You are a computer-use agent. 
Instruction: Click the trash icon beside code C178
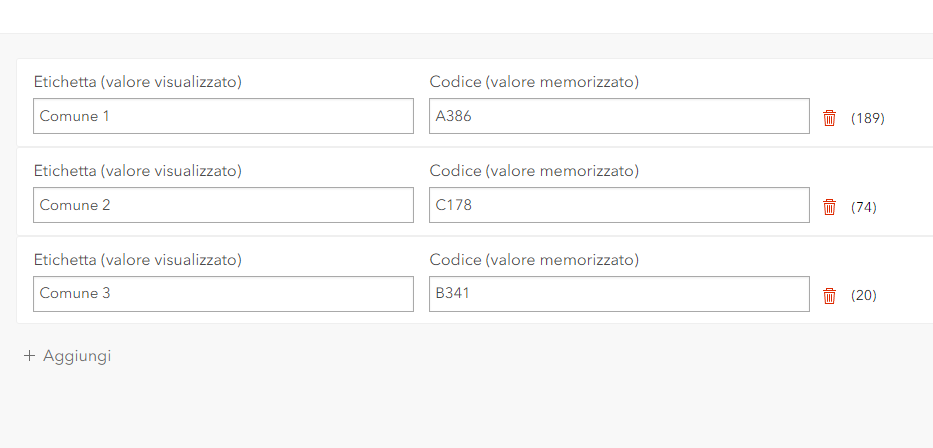coord(829,207)
